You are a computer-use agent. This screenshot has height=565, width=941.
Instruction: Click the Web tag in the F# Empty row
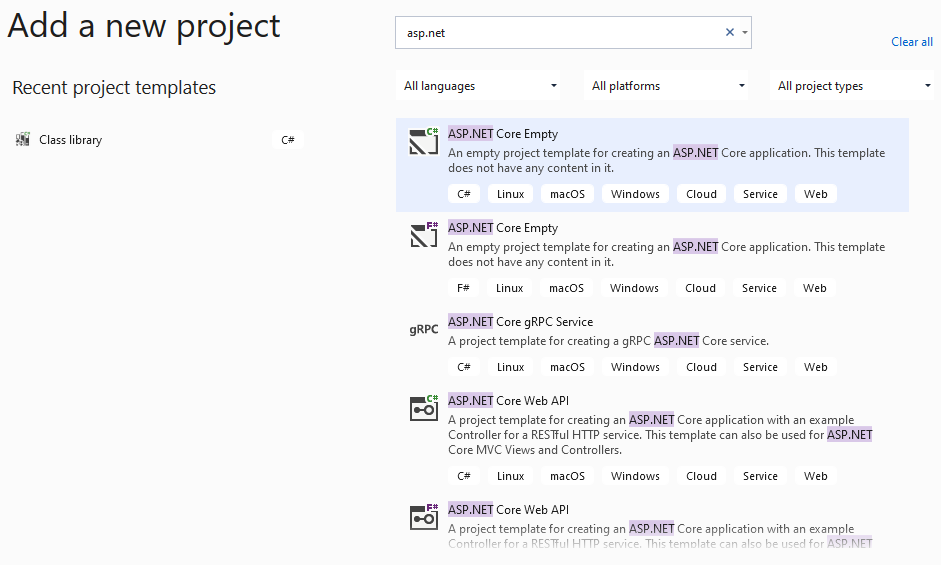click(x=814, y=288)
